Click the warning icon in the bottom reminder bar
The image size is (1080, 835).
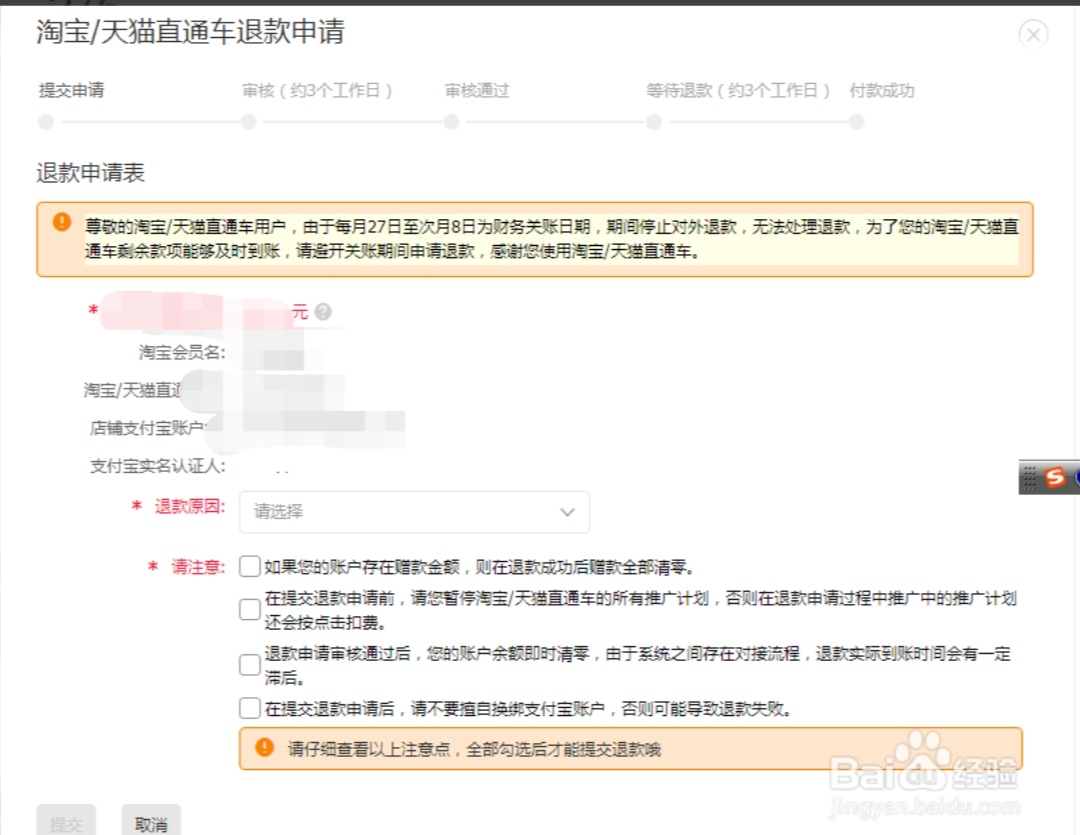click(266, 746)
